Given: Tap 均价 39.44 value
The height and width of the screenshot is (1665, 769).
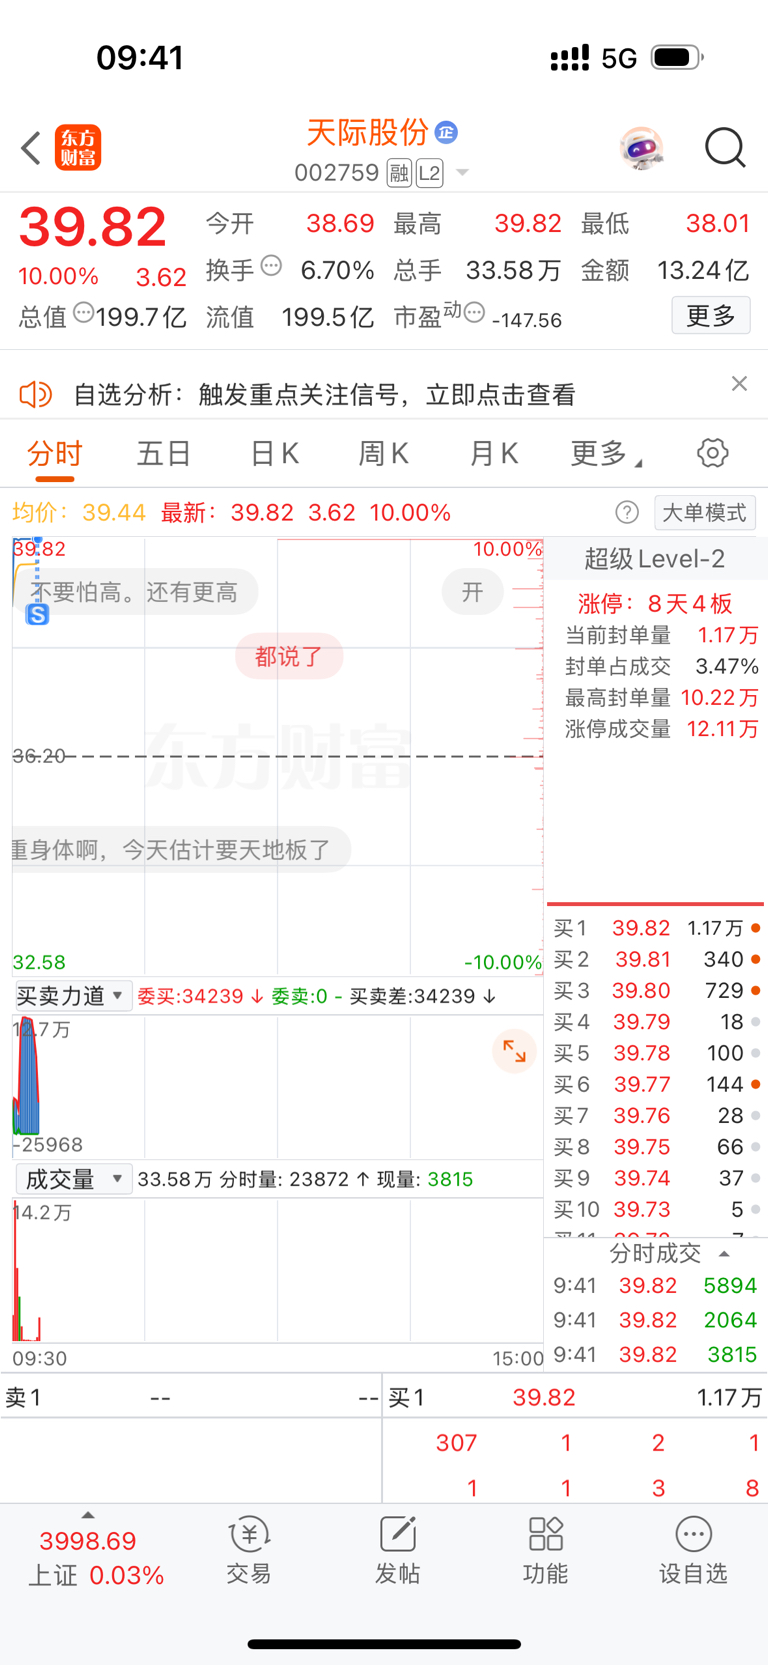Looking at the screenshot, I should (114, 513).
